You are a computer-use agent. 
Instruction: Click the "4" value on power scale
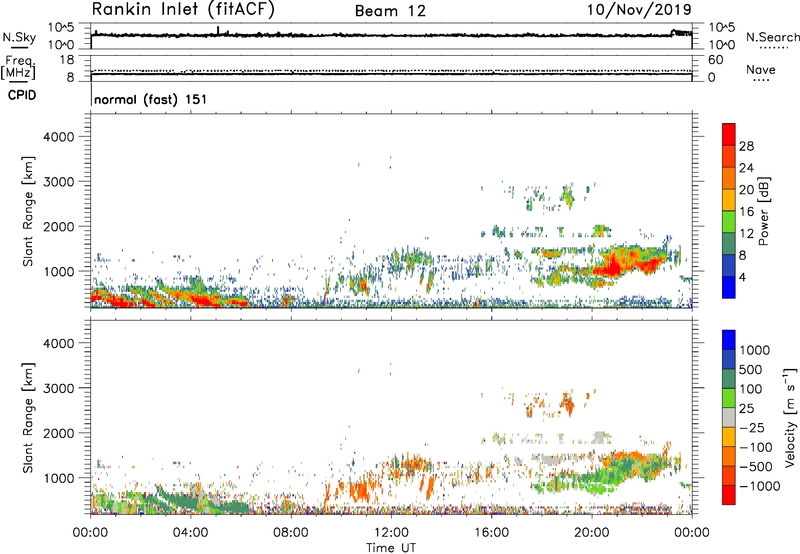pyautogui.click(x=743, y=277)
